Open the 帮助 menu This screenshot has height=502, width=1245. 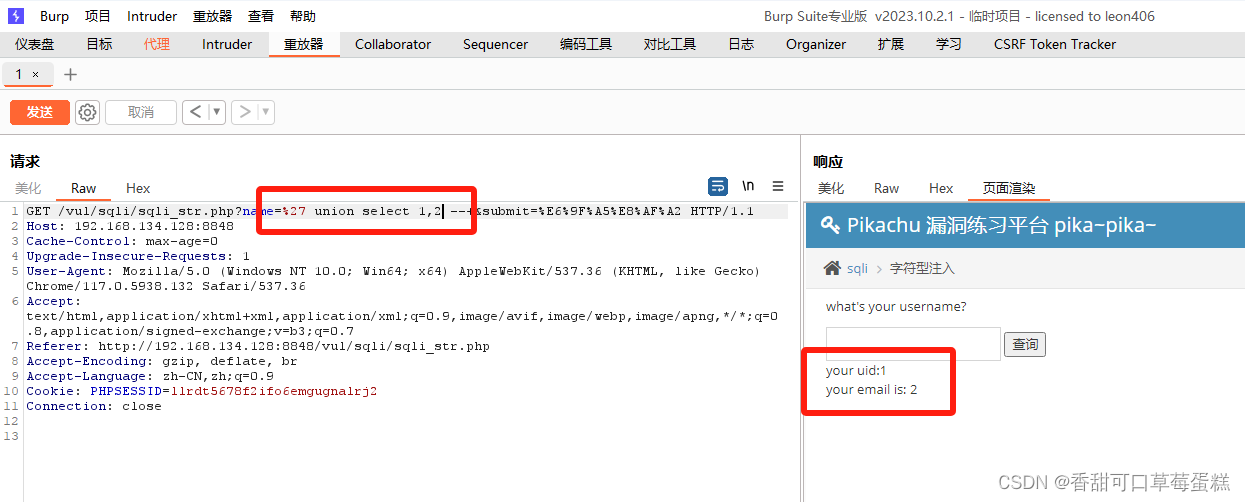tap(303, 16)
